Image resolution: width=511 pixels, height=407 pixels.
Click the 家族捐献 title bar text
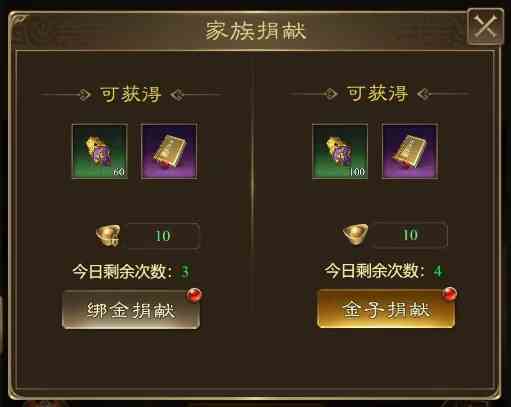click(256, 30)
